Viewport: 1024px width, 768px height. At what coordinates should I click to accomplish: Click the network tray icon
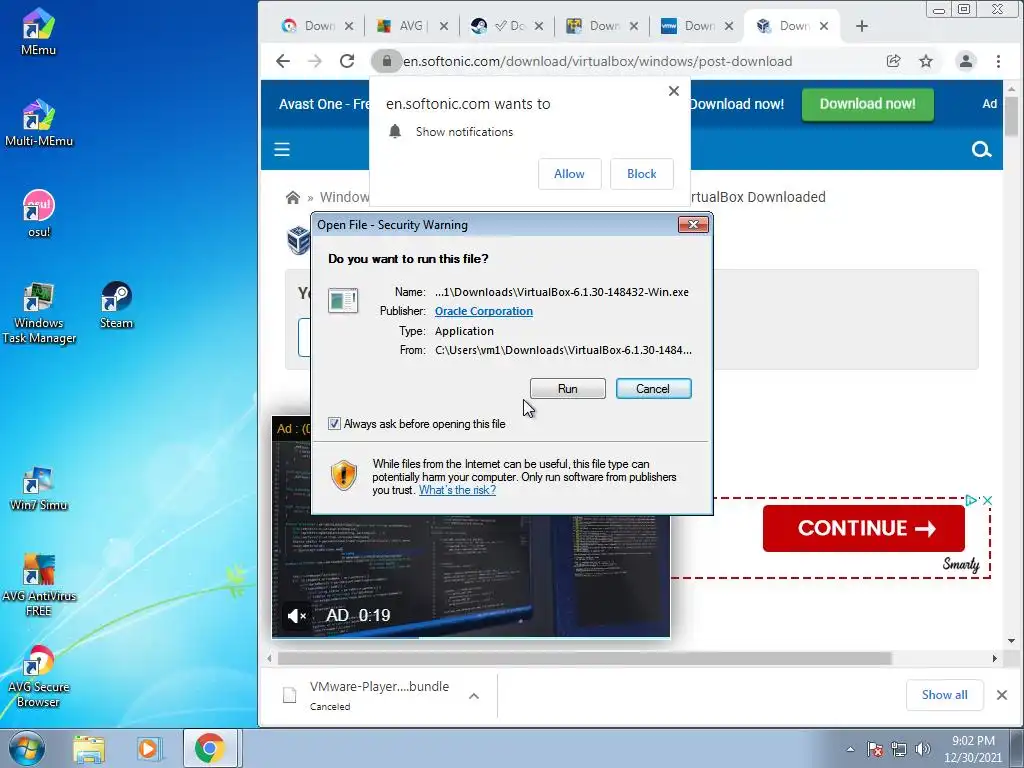[899, 749]
